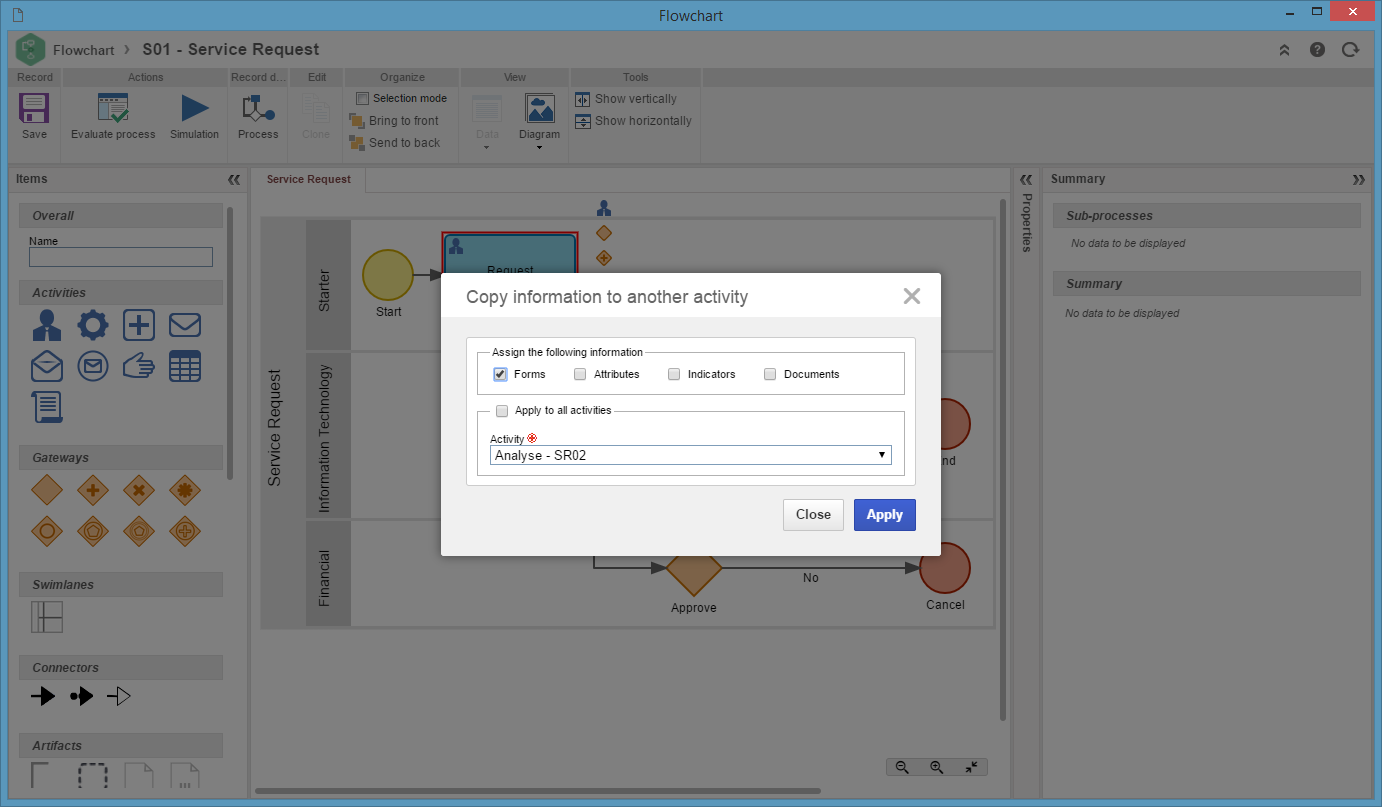Select the circled envelope message event icon

coord(93,367)
